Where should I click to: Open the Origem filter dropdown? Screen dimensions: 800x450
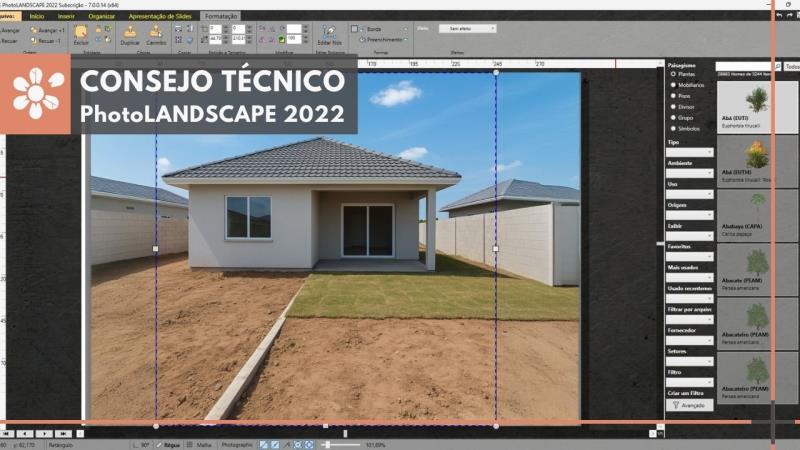[x=689, y=215]
